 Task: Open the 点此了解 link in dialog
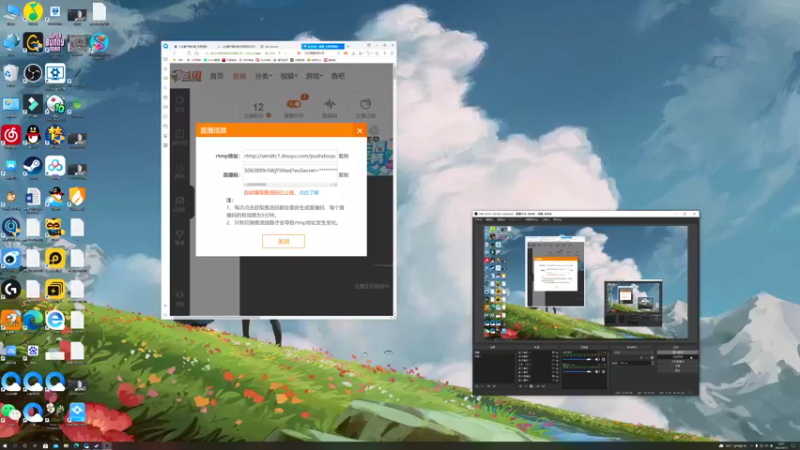click(309, 193)
